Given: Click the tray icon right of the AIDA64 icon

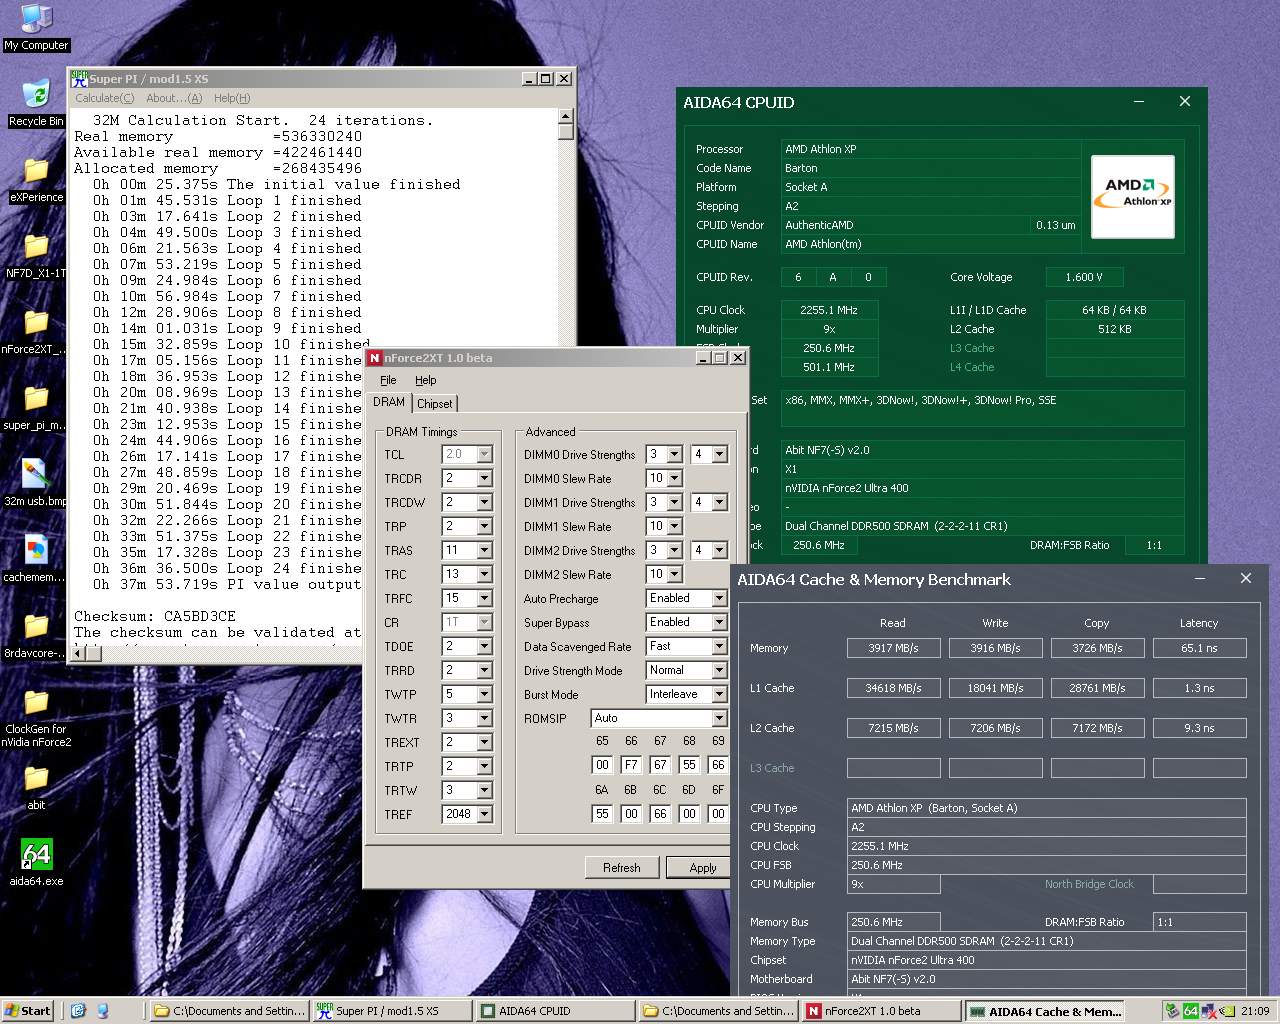Looking at the screenshot, I should point(1207,1011).
